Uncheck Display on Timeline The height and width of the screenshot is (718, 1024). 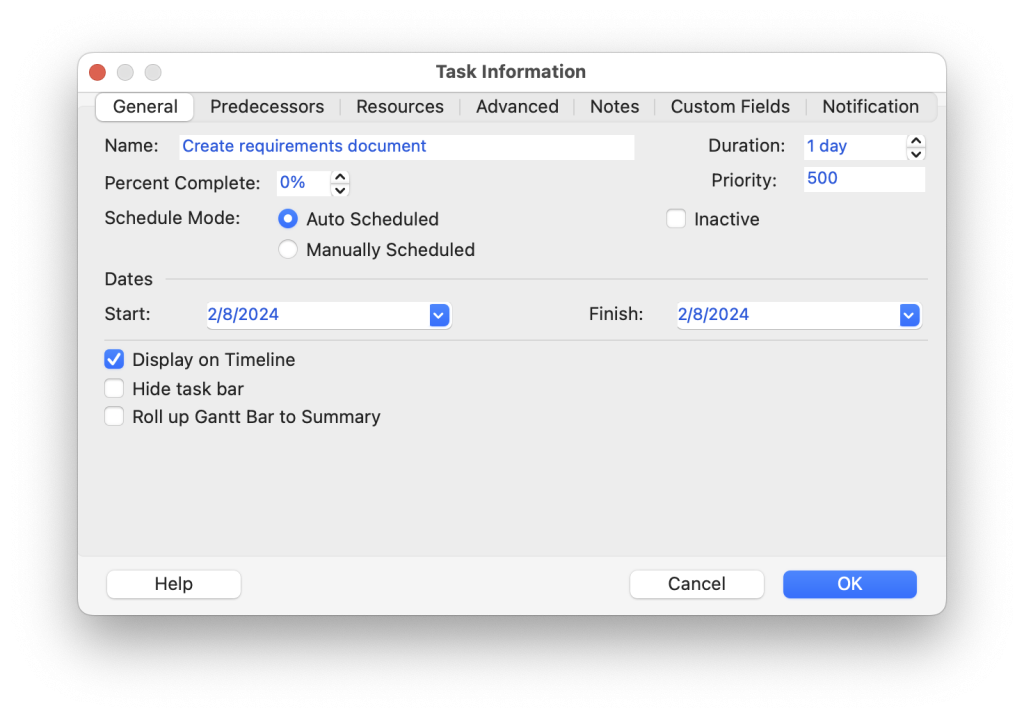[x=114, y=359]
